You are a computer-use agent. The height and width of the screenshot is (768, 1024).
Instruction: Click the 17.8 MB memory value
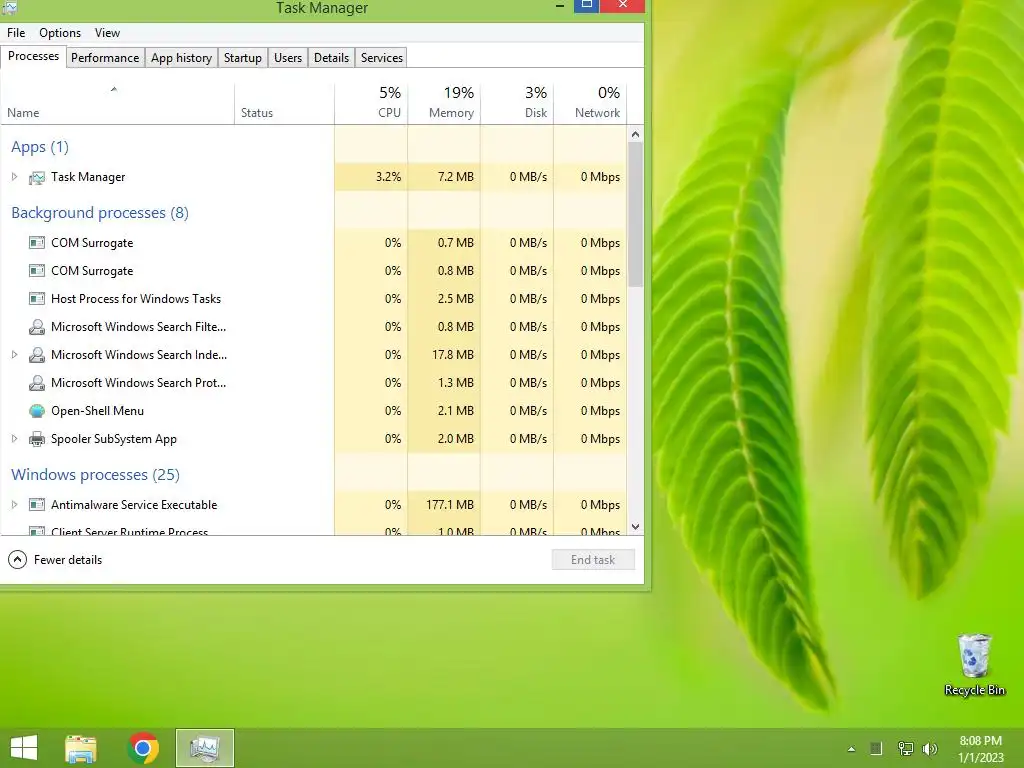coord(453,355)
